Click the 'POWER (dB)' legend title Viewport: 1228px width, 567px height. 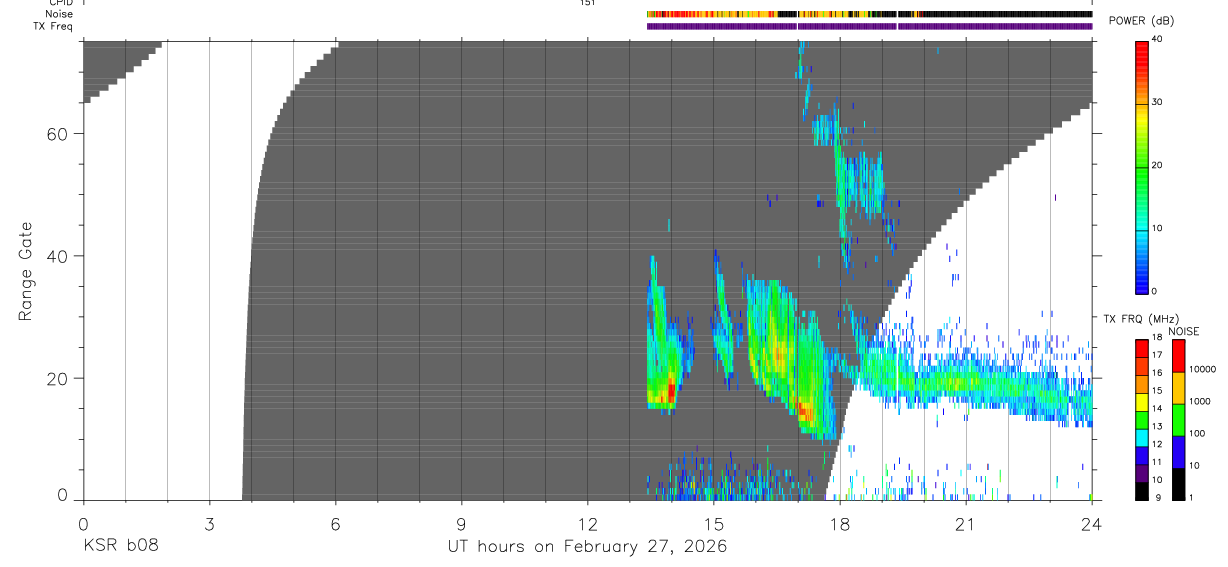[1141, 21]
